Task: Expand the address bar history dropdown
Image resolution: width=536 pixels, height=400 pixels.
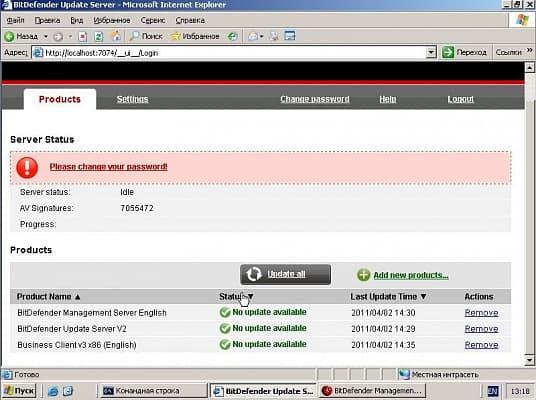Action: pyautogui.click(x=431, y=52)
